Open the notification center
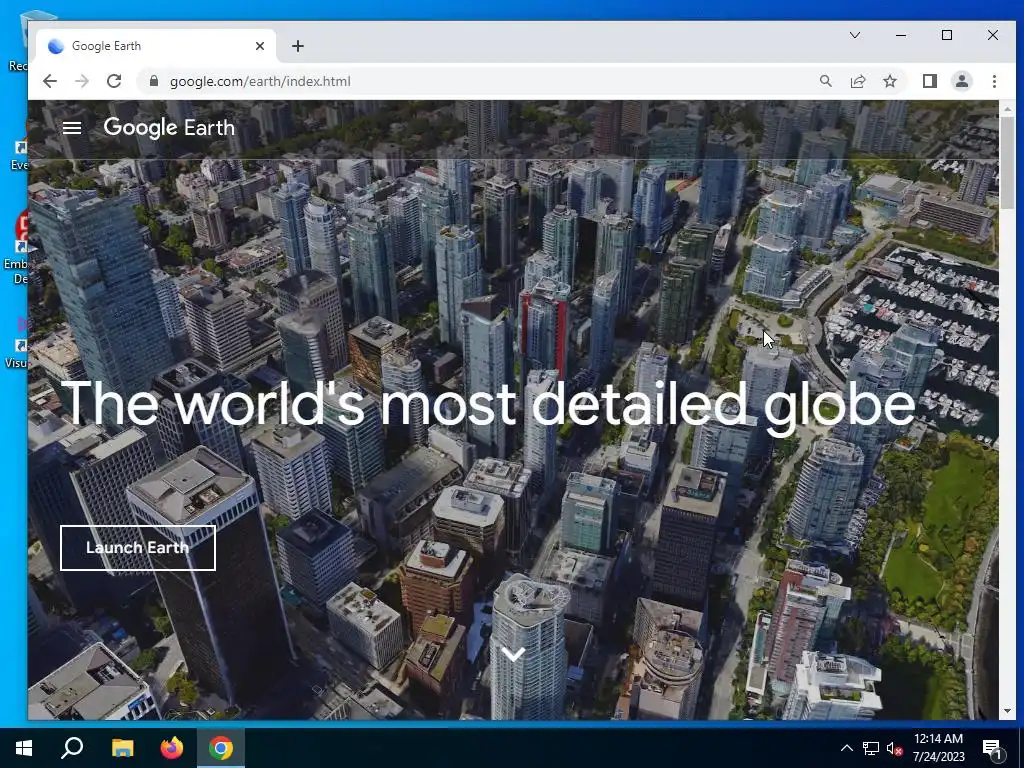Image resolution: width=1024 pixels, height=768 pixels. pyautogui.click(x=993, y=748)
